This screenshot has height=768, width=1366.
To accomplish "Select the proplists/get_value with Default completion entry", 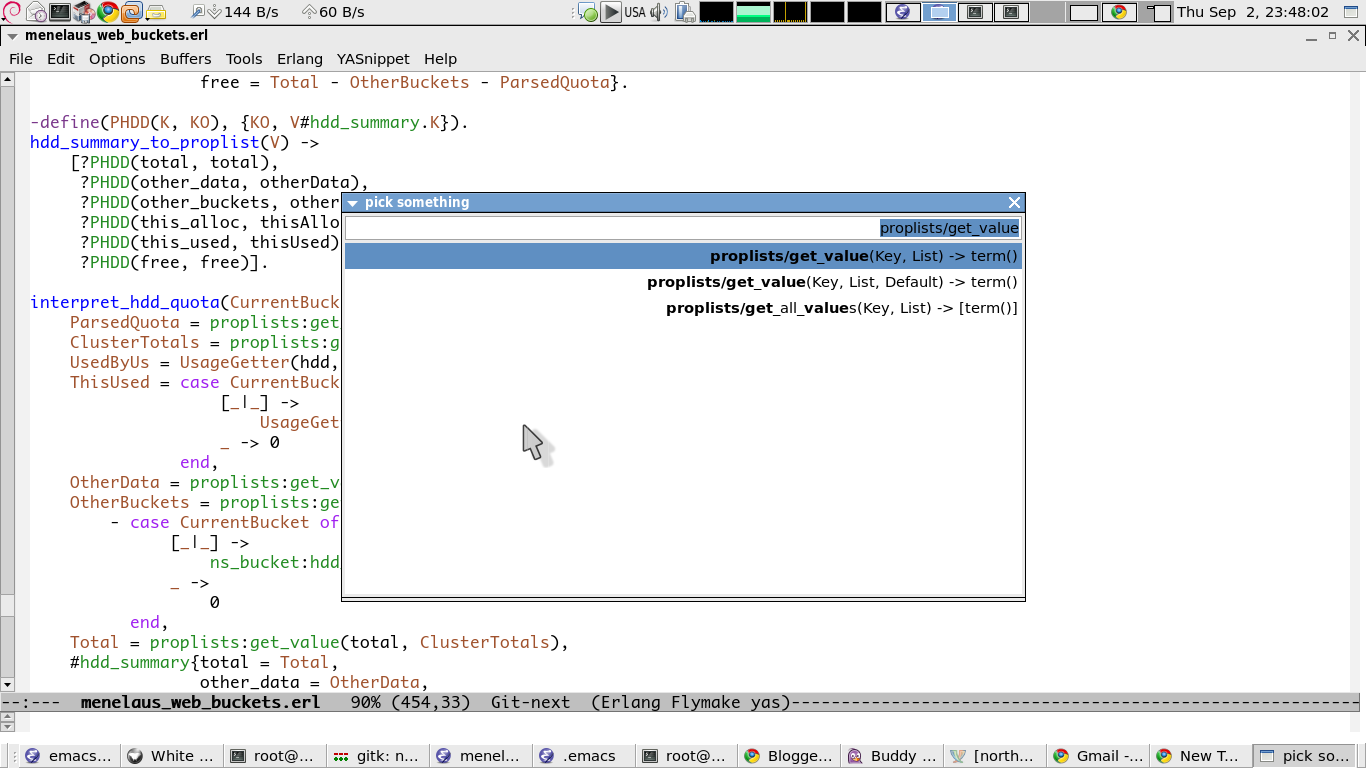I will point(831,281).
